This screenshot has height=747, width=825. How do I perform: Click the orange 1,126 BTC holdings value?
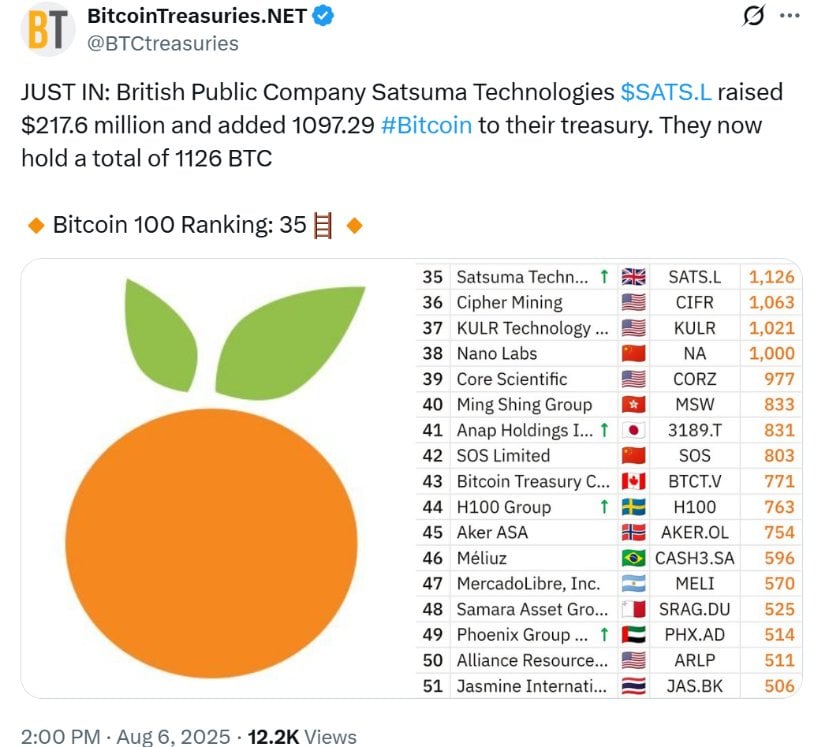tap(771, 277)
